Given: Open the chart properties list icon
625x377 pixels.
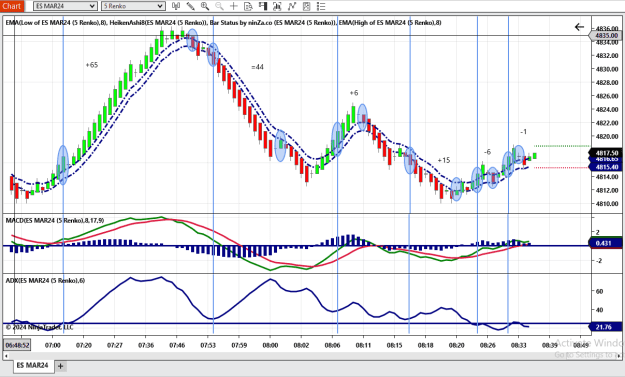Looking at the screenshot, I should tap(321, 6).
